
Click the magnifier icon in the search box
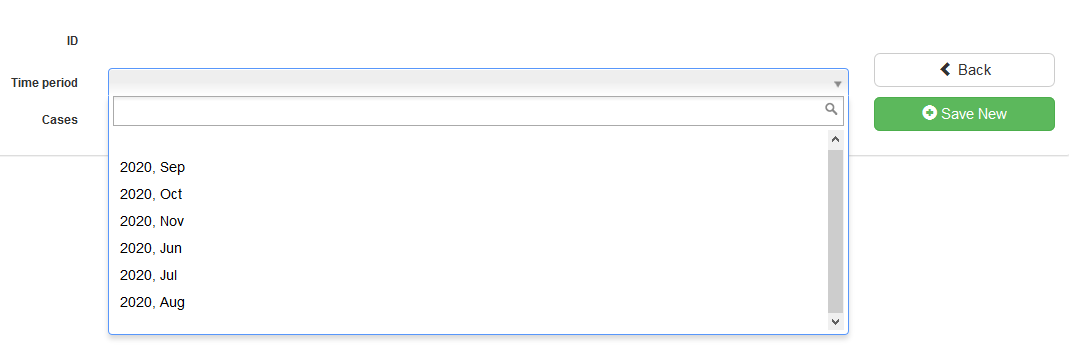[831, 109]
